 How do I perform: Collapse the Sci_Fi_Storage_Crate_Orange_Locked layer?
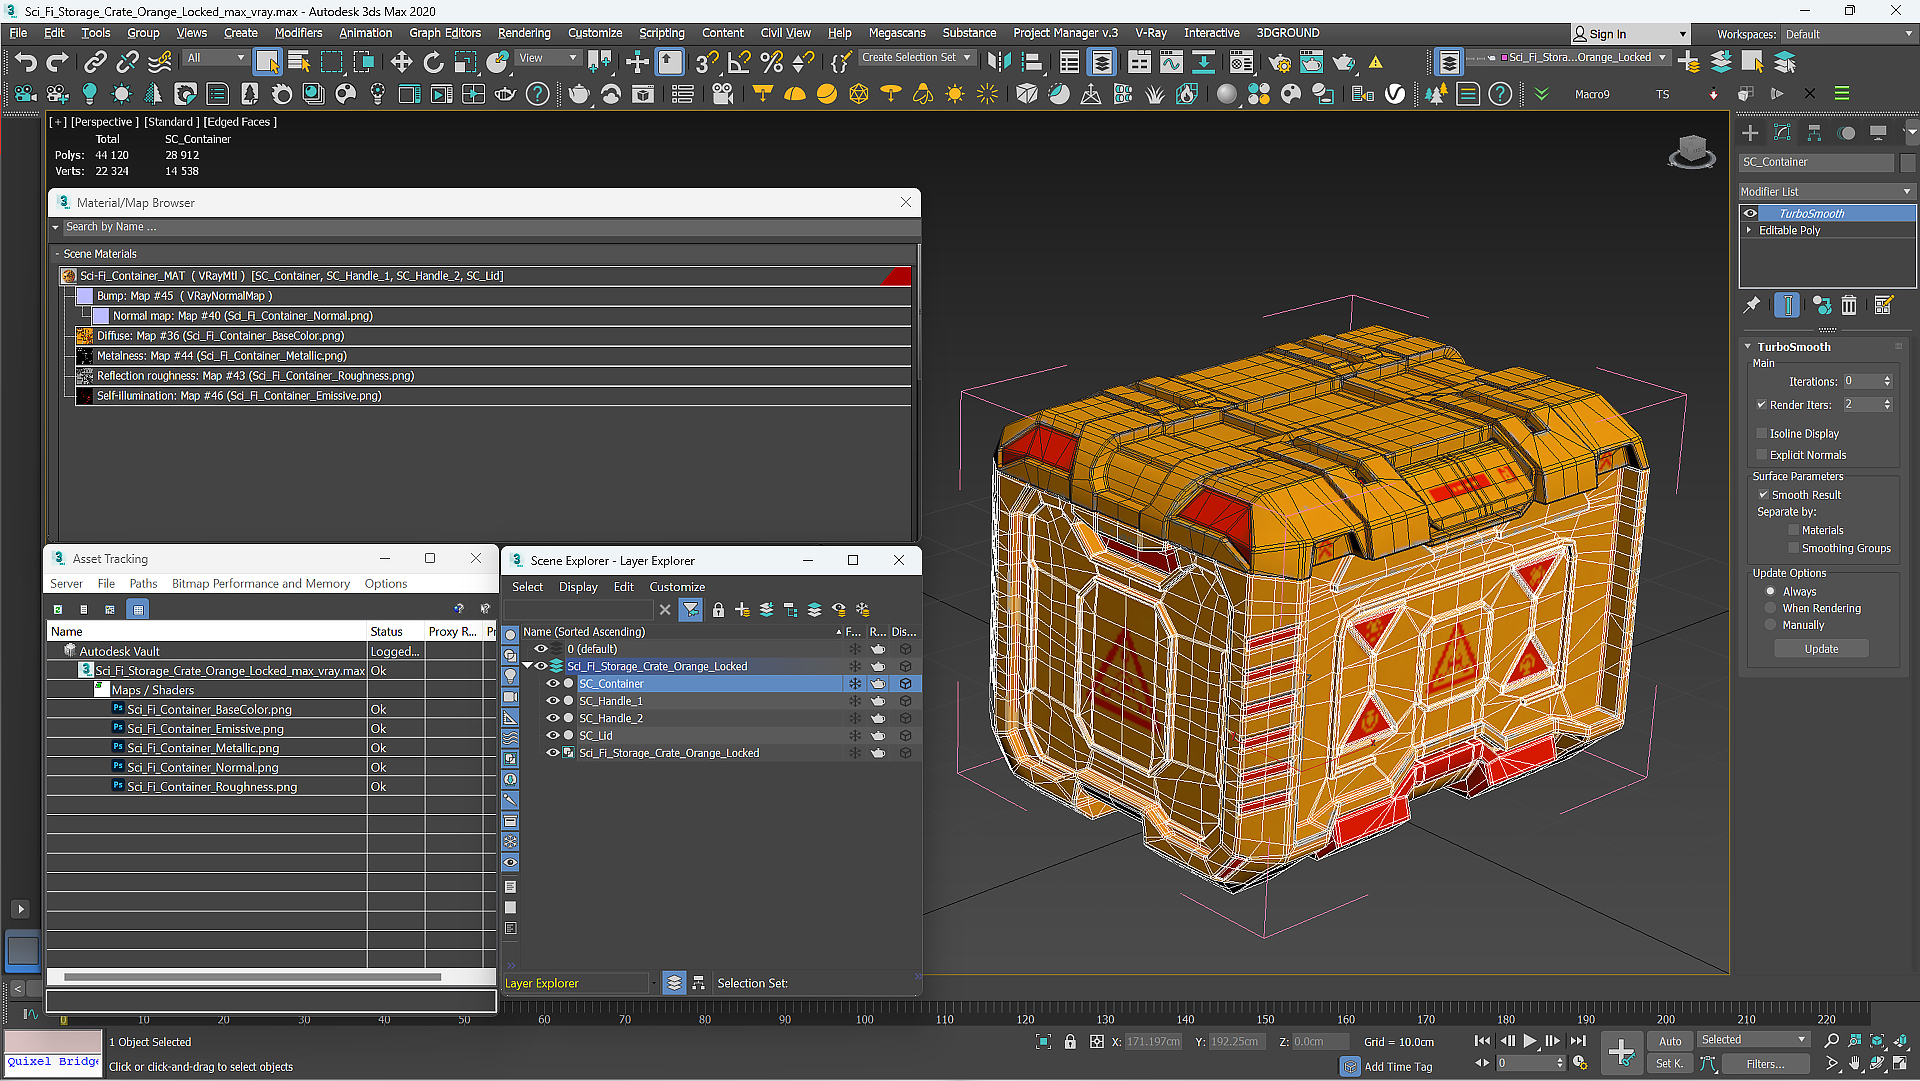[x=527, y=666]
